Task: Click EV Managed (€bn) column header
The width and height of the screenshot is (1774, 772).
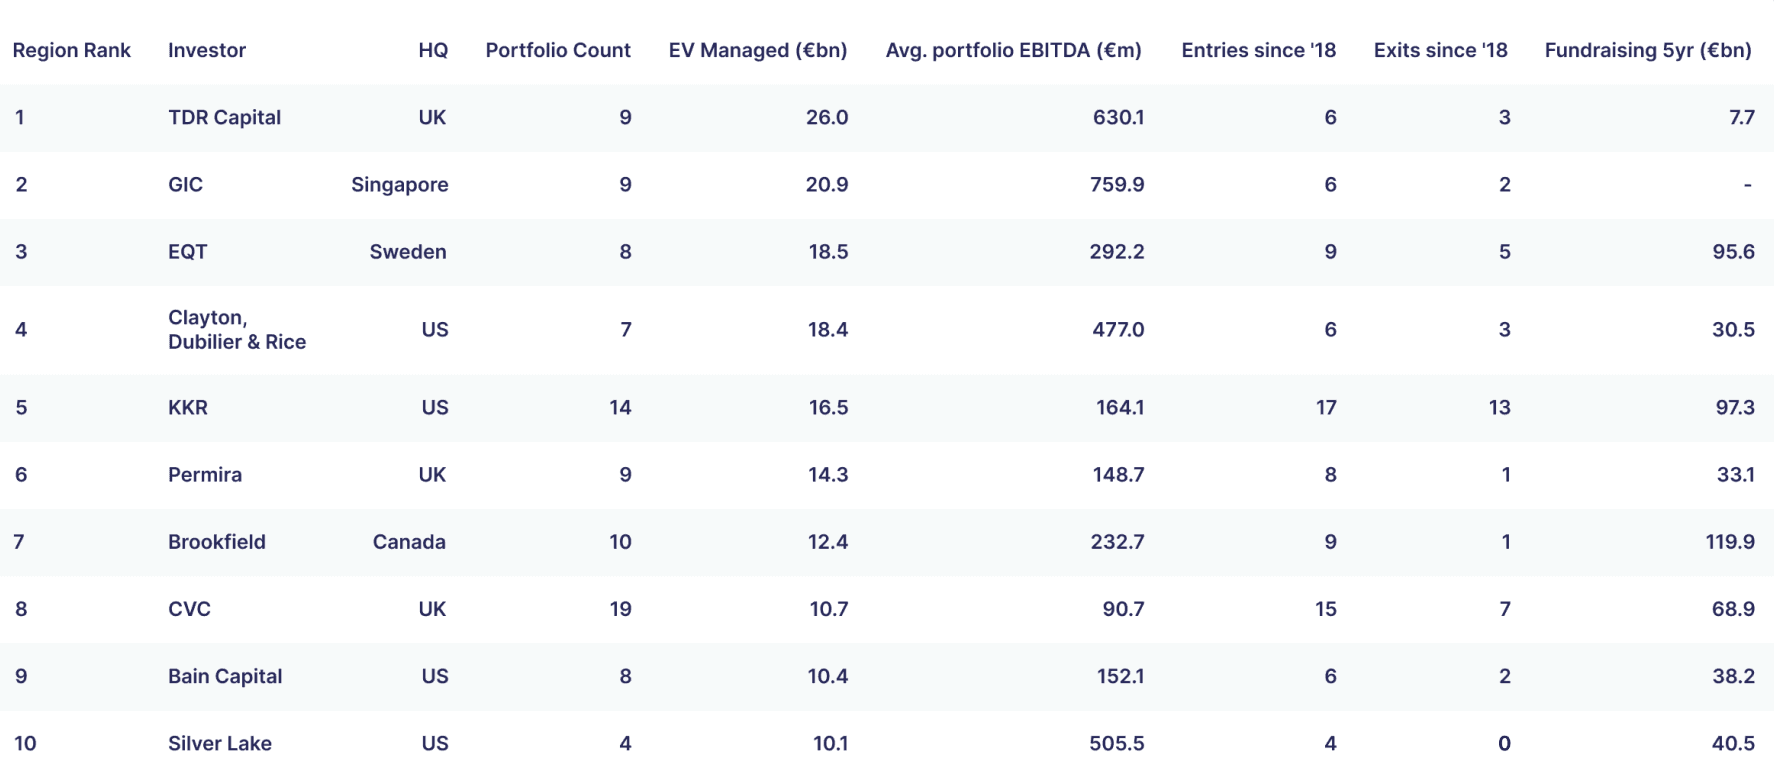Action: (758, 50)
